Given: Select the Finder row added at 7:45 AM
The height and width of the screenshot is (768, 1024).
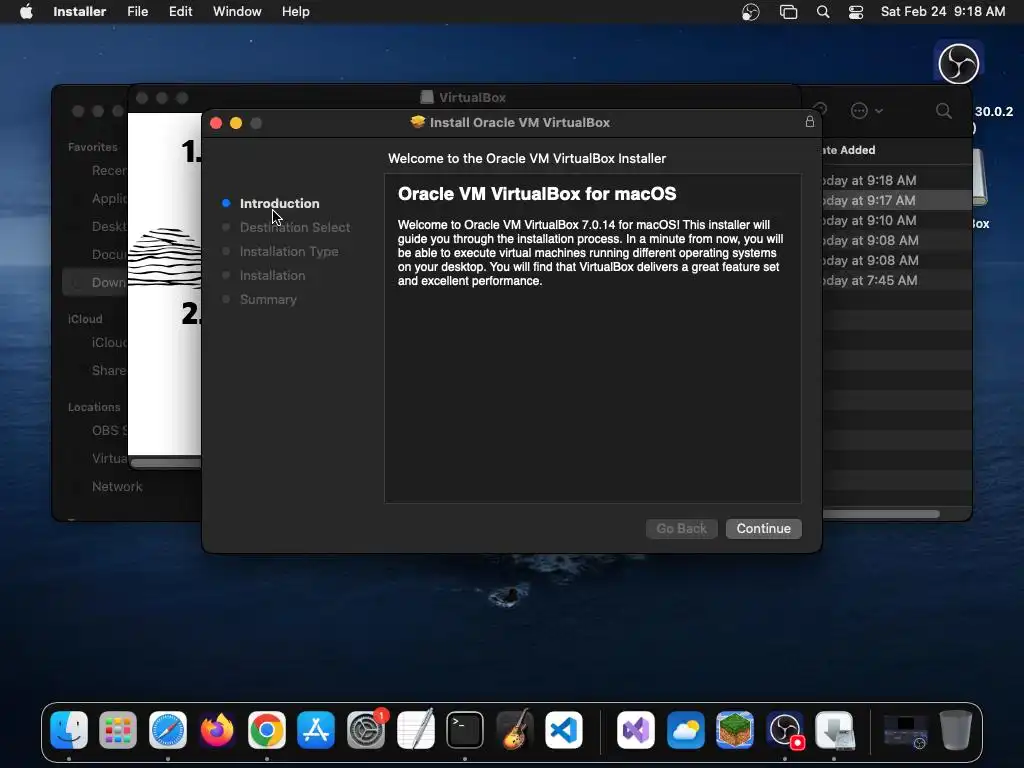Looking at the screenshot, I should [897, 281].
